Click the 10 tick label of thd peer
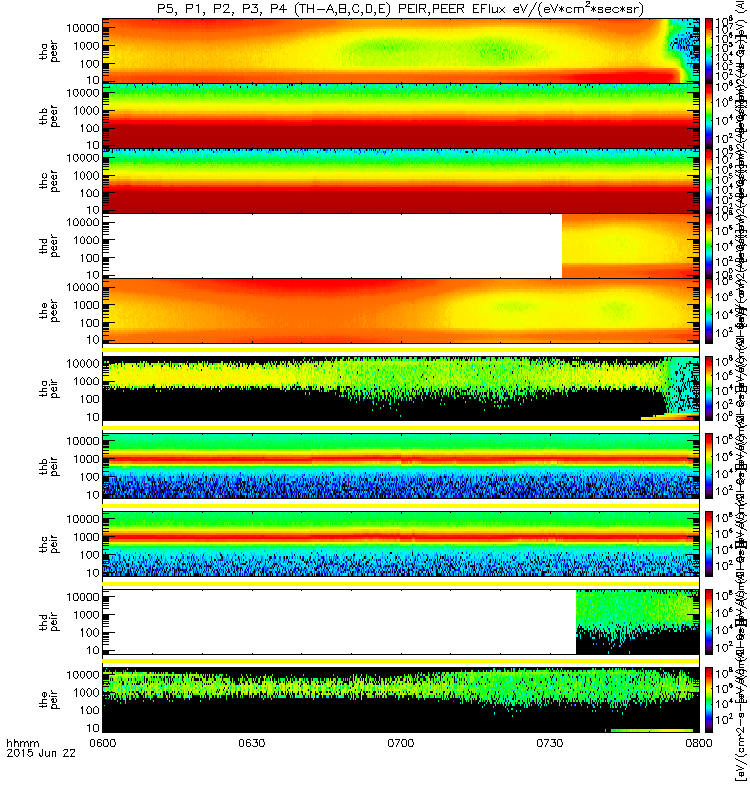Viewport: 750px width, 800px height. point(92,275)
